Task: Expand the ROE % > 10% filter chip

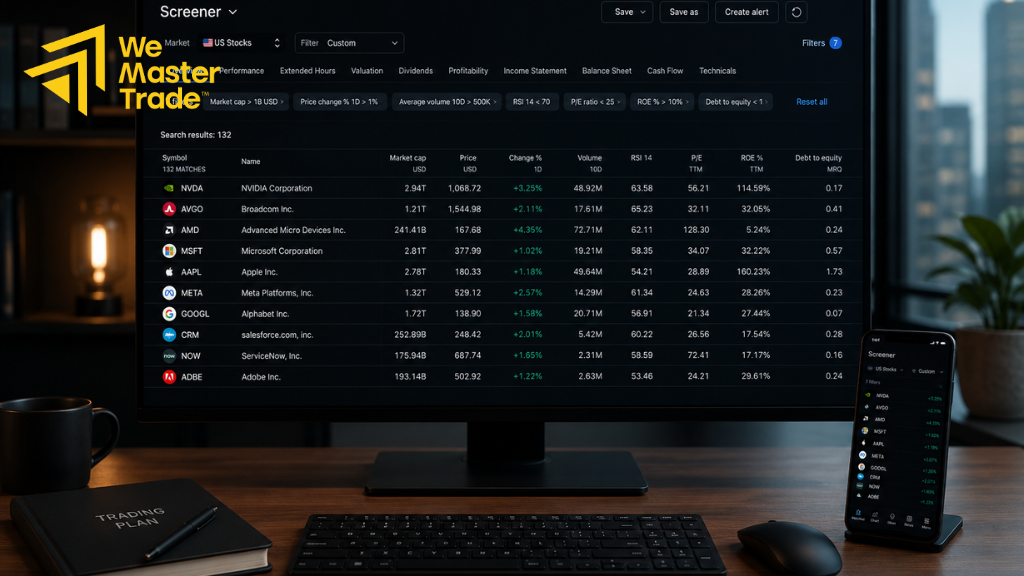Action: (x=662, y=102)
